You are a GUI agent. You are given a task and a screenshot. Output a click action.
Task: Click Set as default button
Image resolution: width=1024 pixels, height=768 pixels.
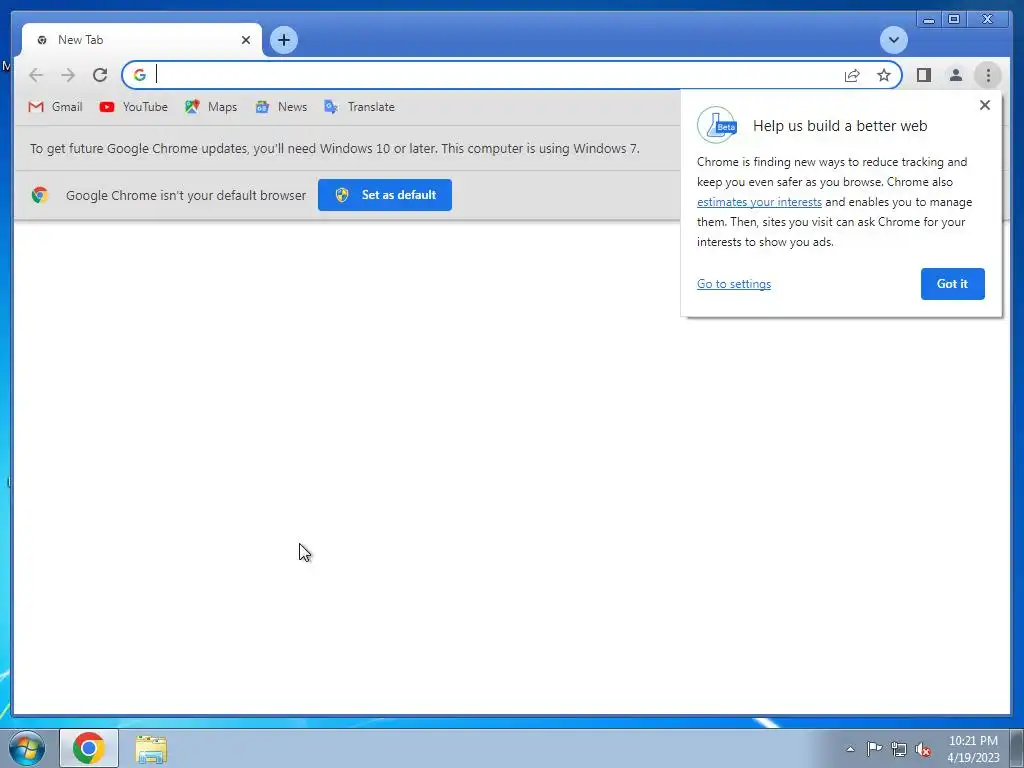[385, 195]
